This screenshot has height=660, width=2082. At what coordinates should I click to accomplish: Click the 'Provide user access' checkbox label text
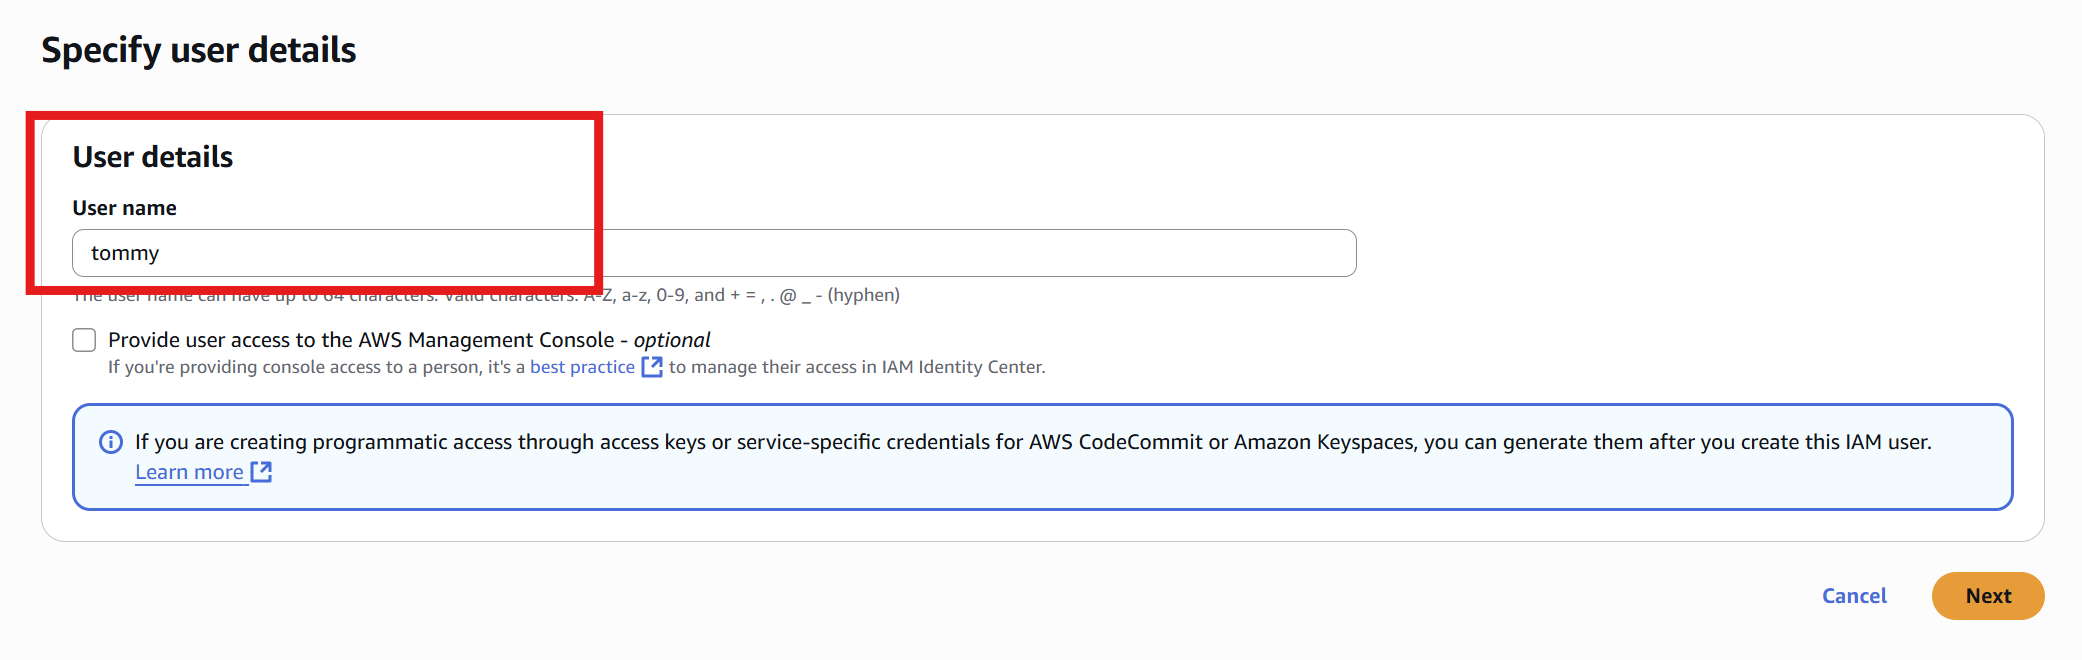coord(409,340)
